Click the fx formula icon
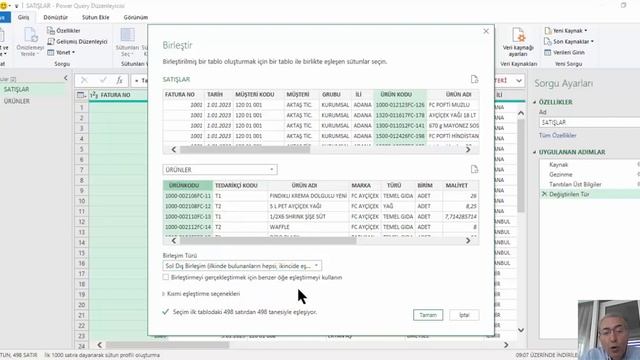Viewport: 640px width, 360px height. (119, 80)
